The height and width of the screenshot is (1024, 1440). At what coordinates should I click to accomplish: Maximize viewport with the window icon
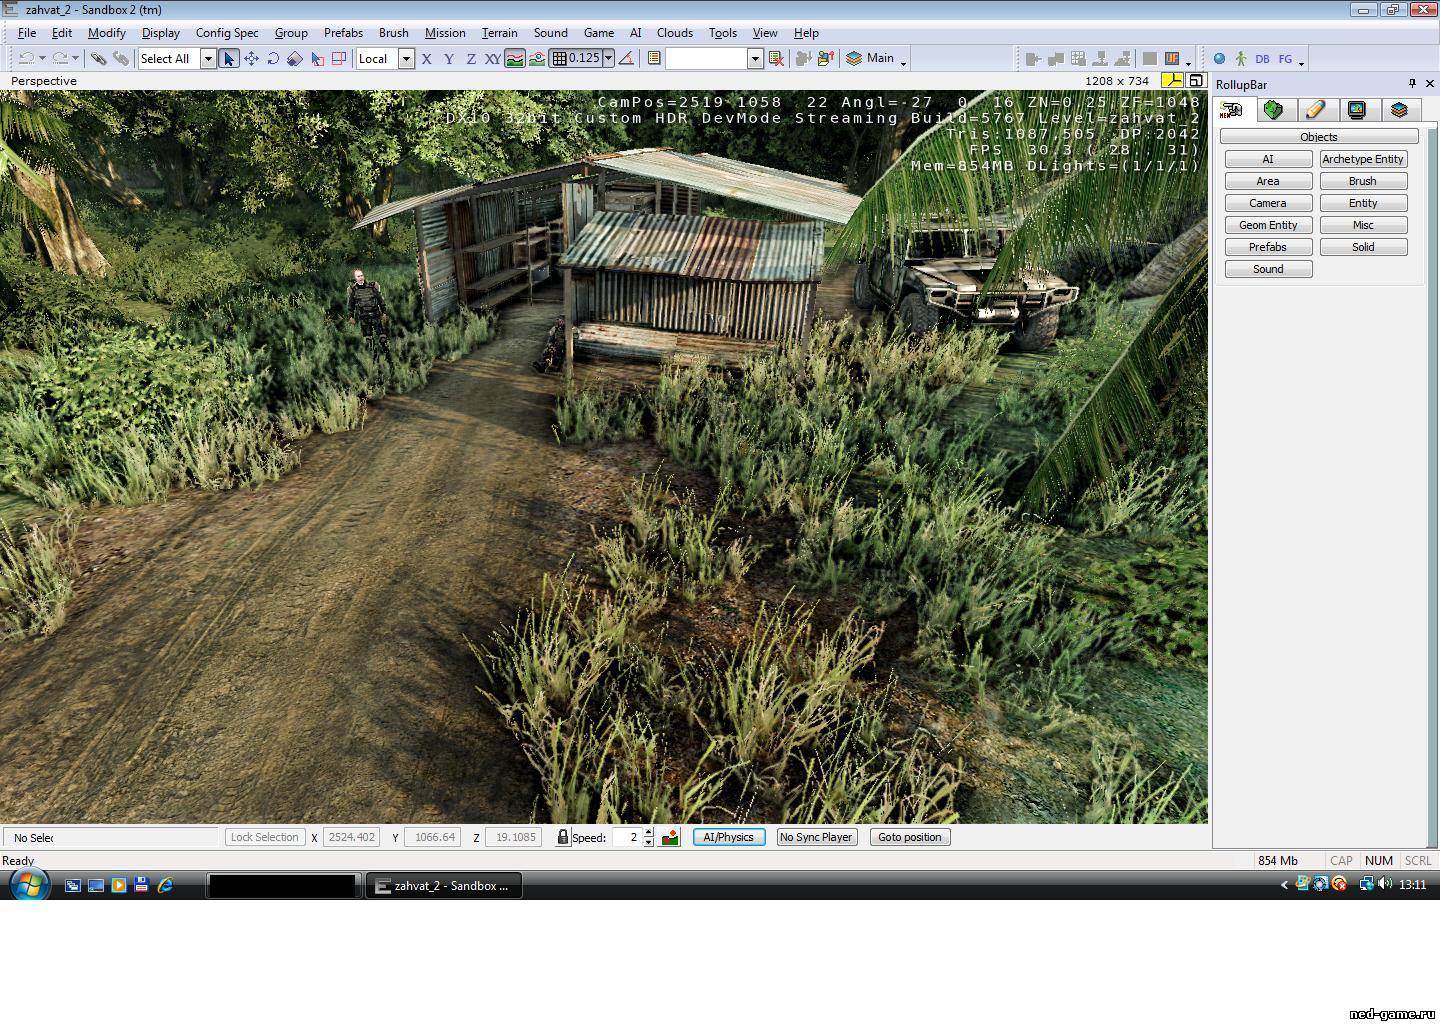[1195, 80]
